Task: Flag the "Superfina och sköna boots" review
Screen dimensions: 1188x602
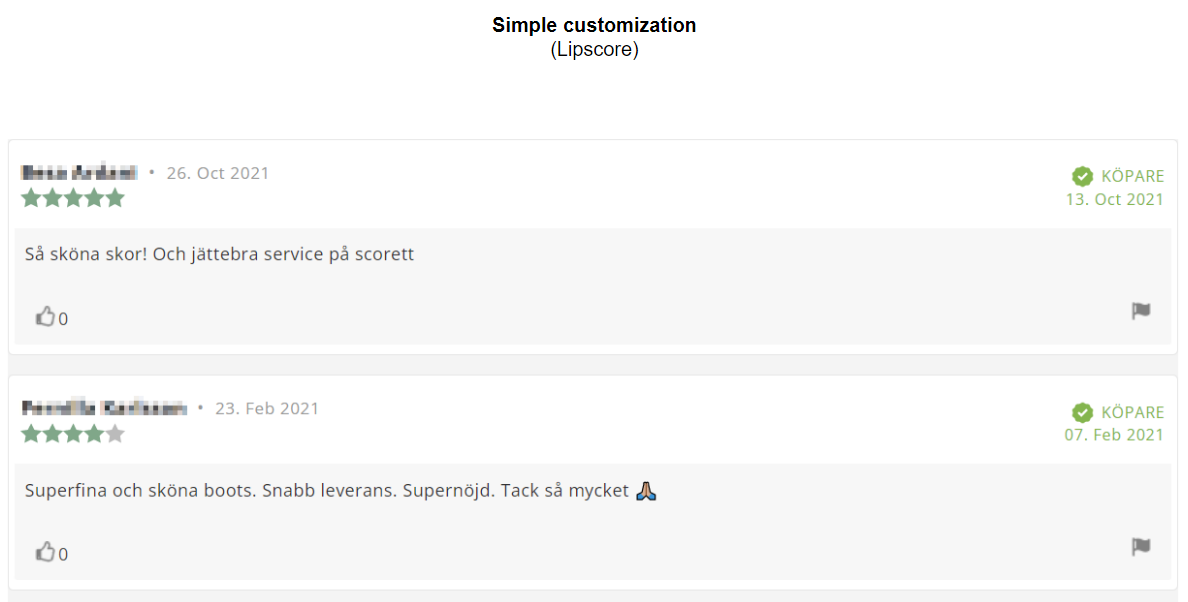Action: pyautogui.click(x=1141, y=547)
